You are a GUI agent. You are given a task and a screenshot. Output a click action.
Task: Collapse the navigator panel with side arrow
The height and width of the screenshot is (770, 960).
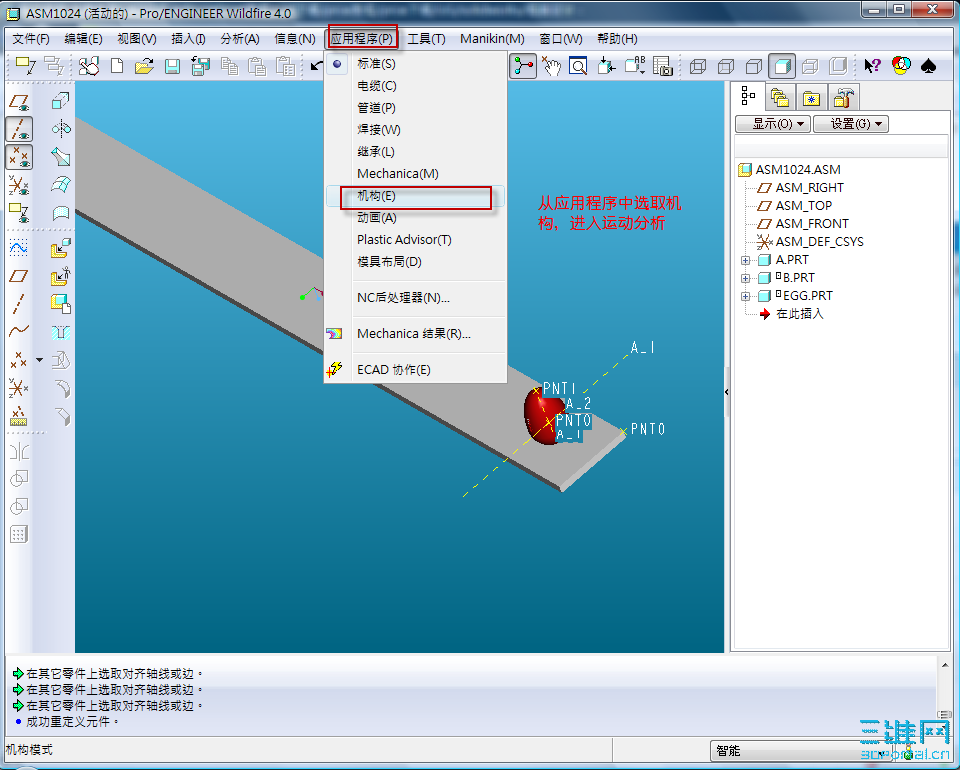[727, 392]
